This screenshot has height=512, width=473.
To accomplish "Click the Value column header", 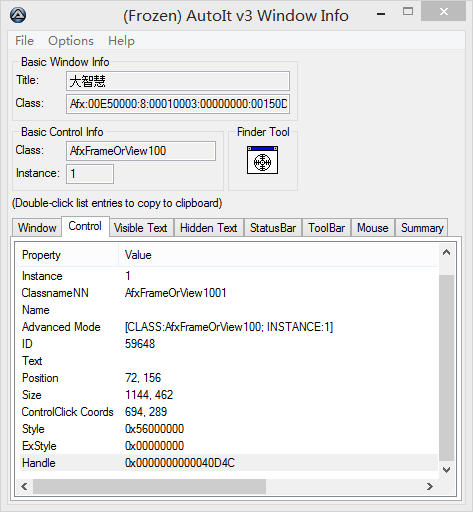I will pos(278,255).
